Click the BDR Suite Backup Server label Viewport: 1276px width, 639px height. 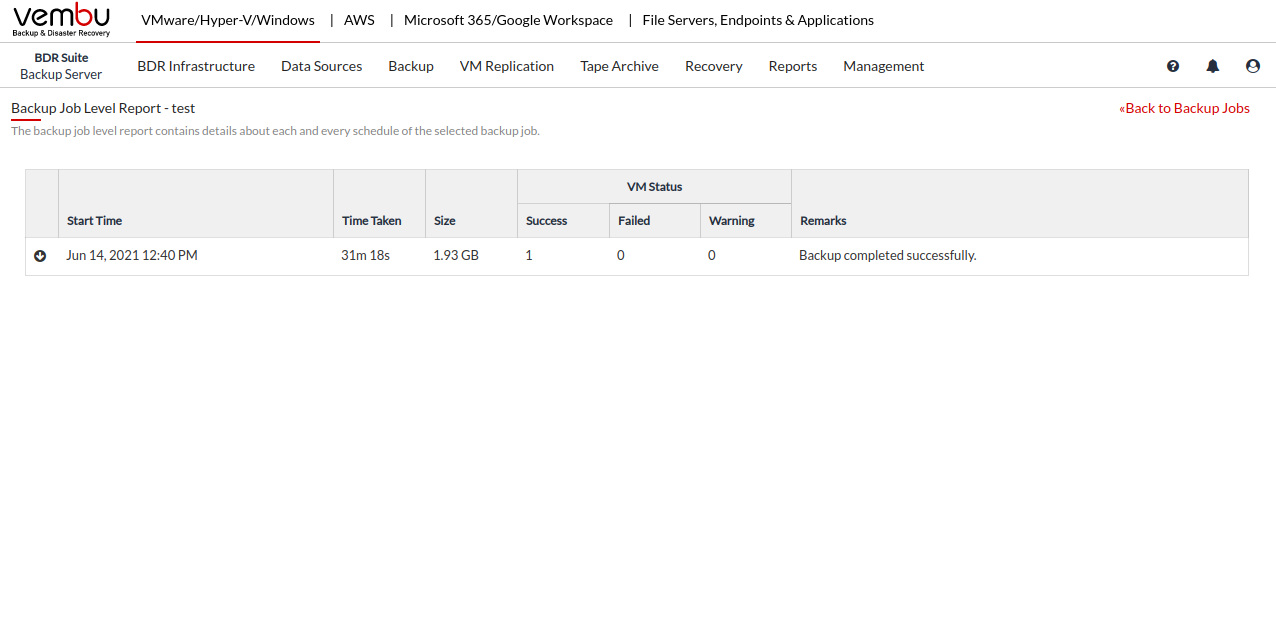61,66
